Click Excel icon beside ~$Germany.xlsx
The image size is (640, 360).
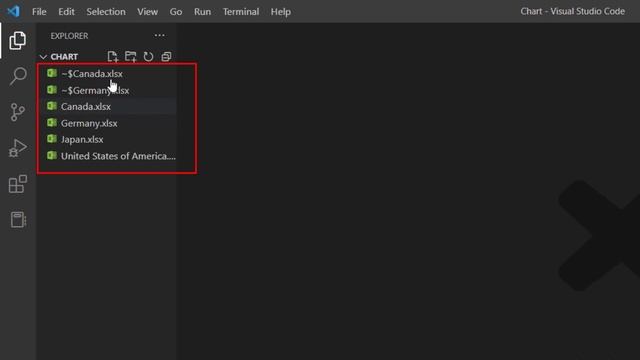52,90
